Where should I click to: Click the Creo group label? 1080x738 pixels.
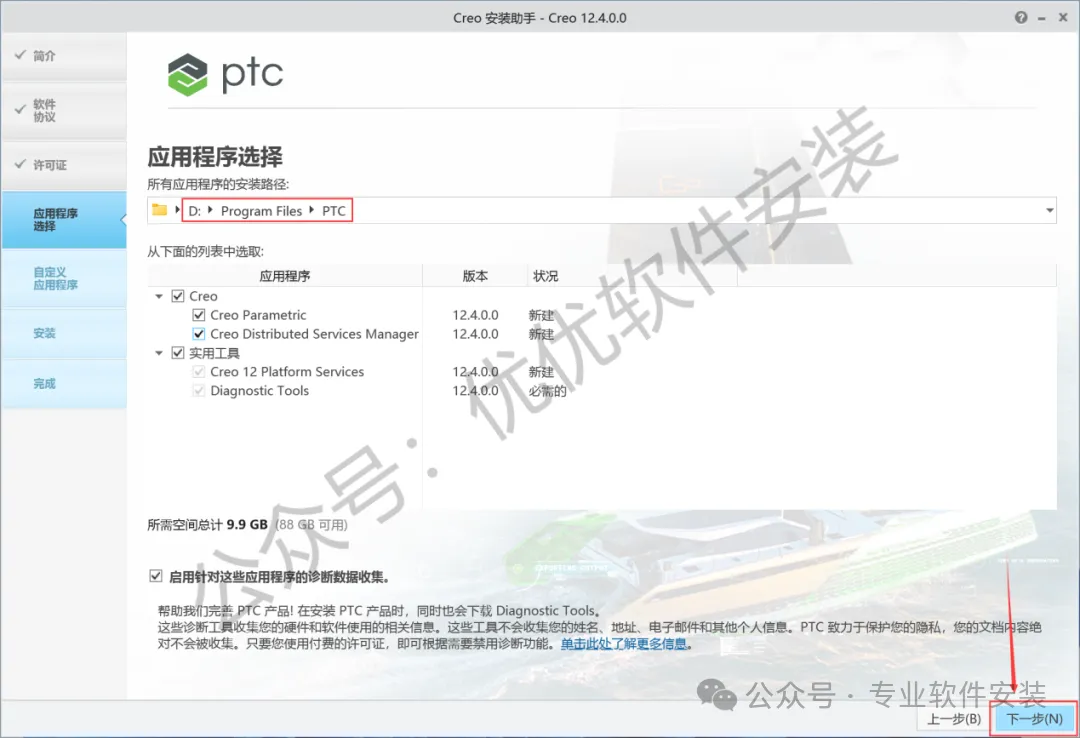point(203,296)
